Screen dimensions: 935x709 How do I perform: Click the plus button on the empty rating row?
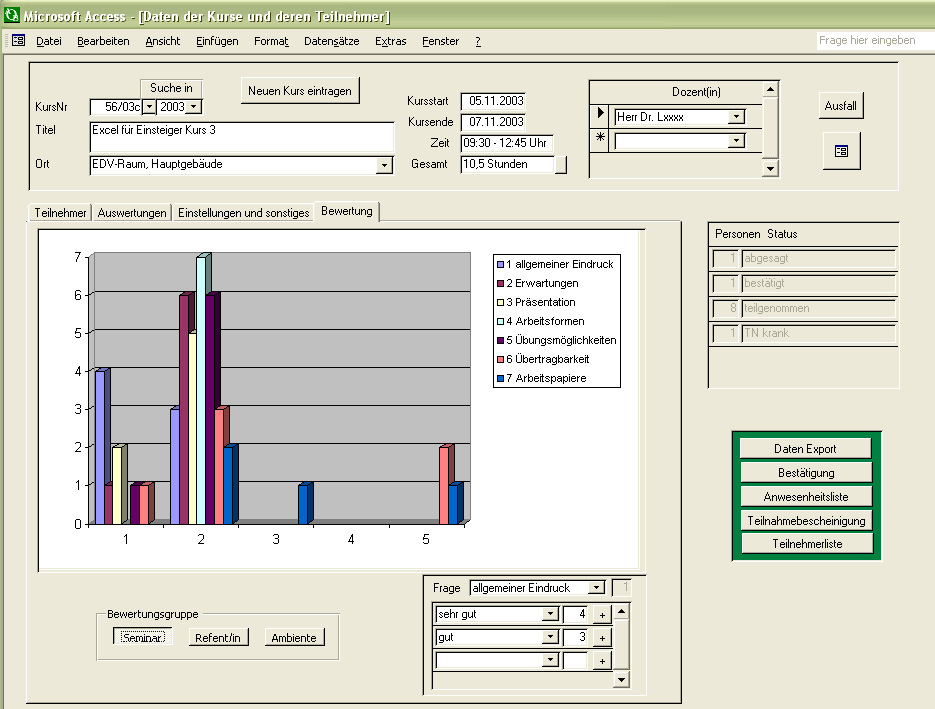coord(602,661)
